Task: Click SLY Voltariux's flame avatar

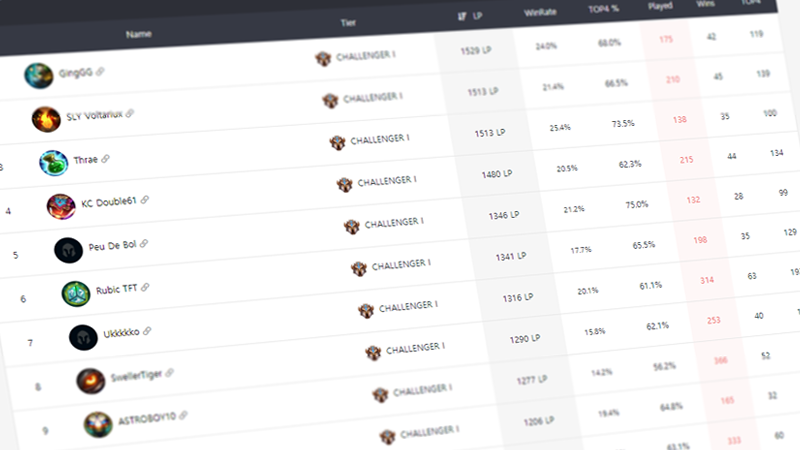Action: tap(46, 119)
